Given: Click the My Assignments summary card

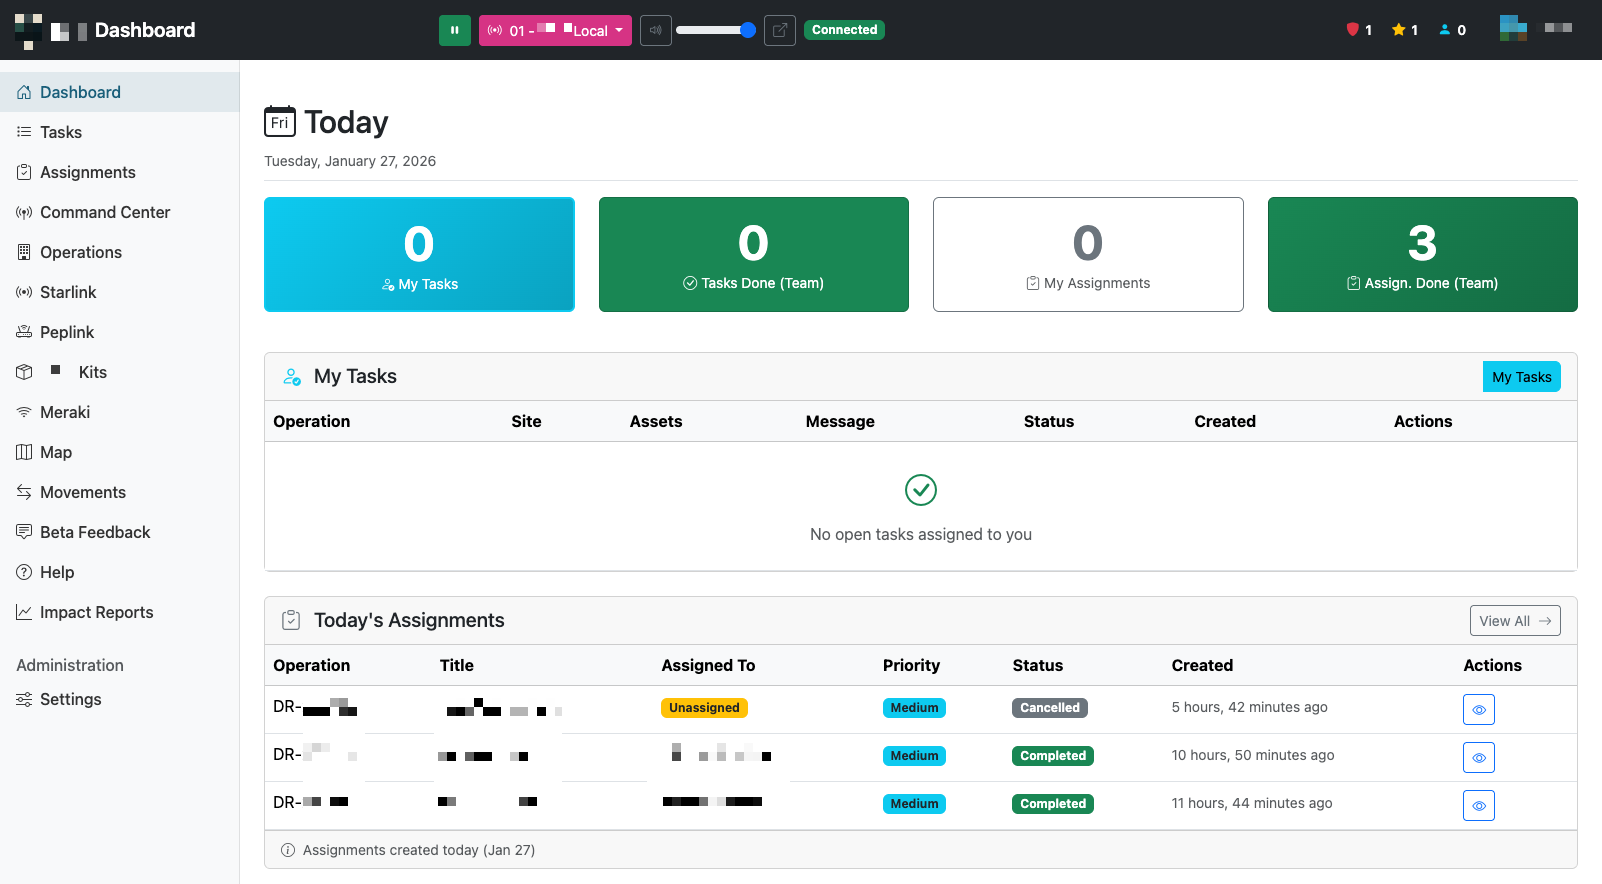Looking at the screenshot, I should [1088, 254].
